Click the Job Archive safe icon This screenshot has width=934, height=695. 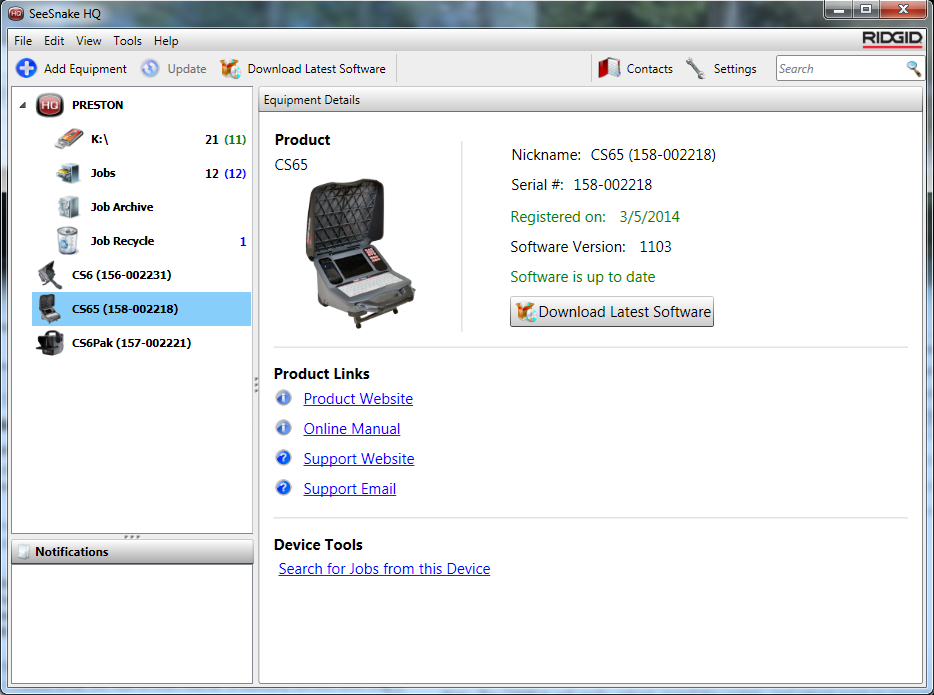tap(68, 207)
